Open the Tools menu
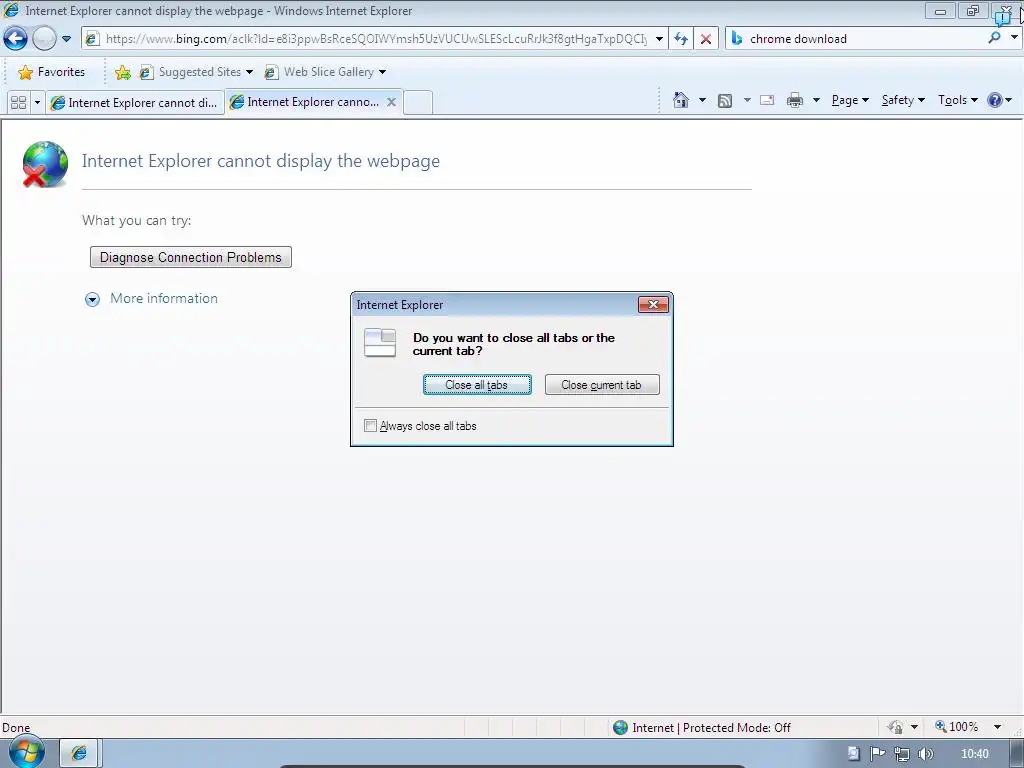Screen dimensions: 1024x768 click(x=957, y=100)
